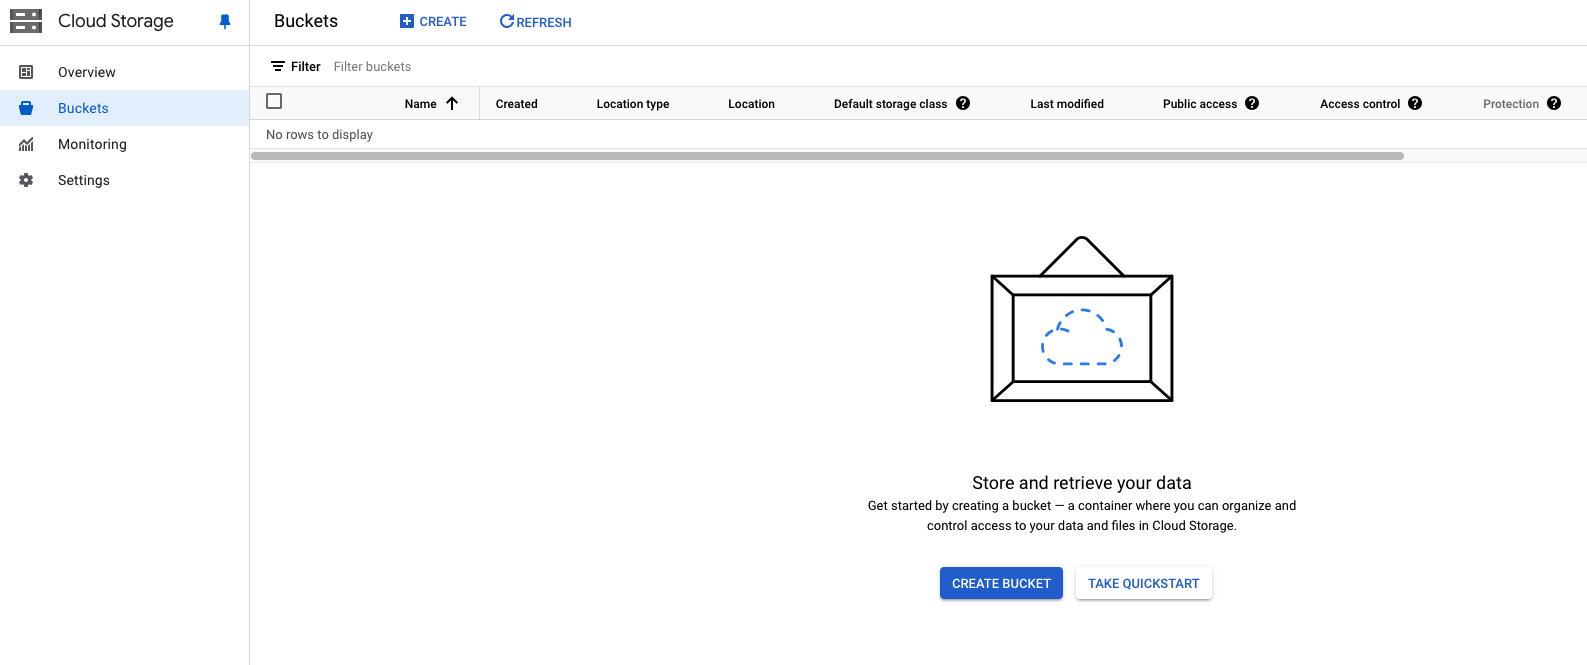Click the Public access column header
This screenshot has height=665, width=1587.
1200,104
